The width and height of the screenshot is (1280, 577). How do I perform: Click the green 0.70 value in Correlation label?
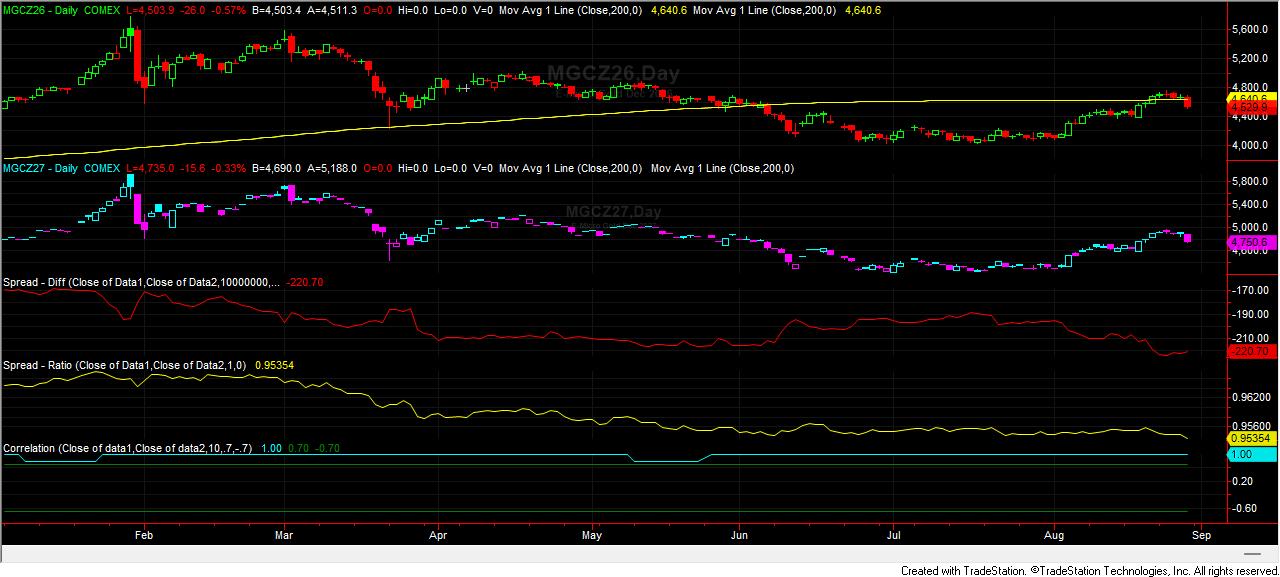298,448
